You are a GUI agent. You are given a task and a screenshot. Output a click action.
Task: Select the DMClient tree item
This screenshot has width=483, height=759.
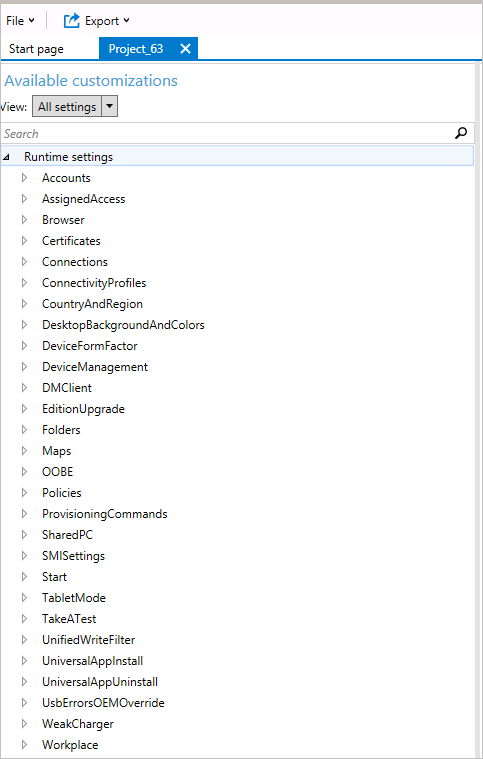[67, 388]
